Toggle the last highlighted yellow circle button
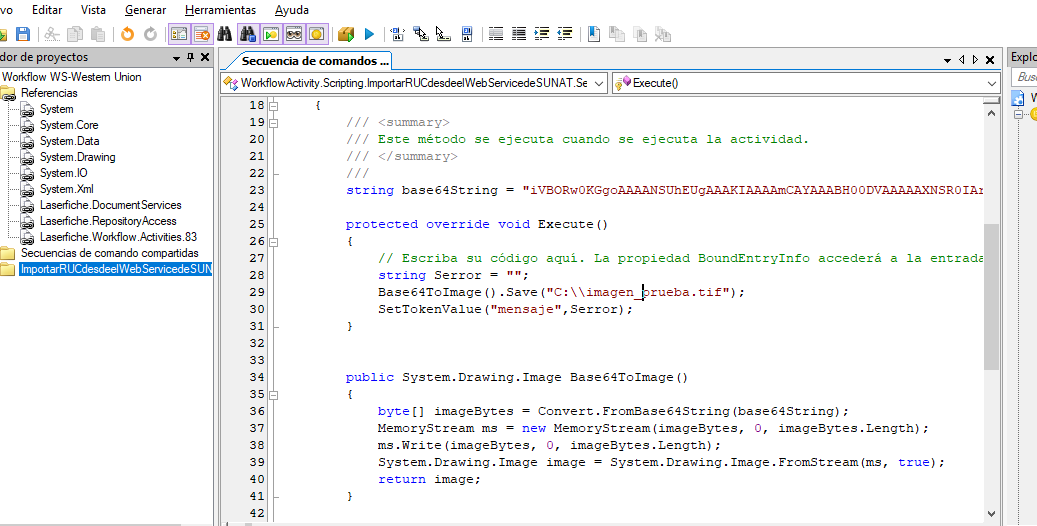The height and width of the screenshot is (526, 1037). 316,34
